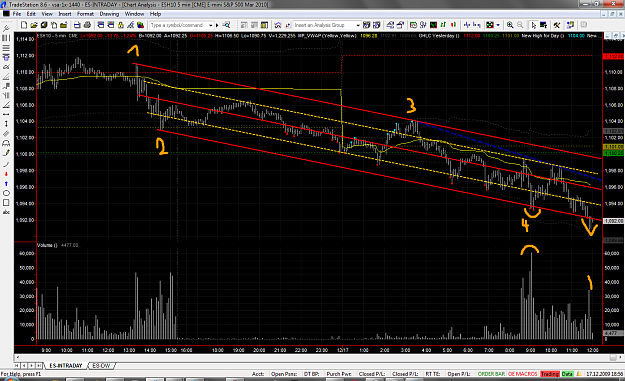Switch to the ES-DW workspace tab
The image size is (625, 381).
coord(101,365)
